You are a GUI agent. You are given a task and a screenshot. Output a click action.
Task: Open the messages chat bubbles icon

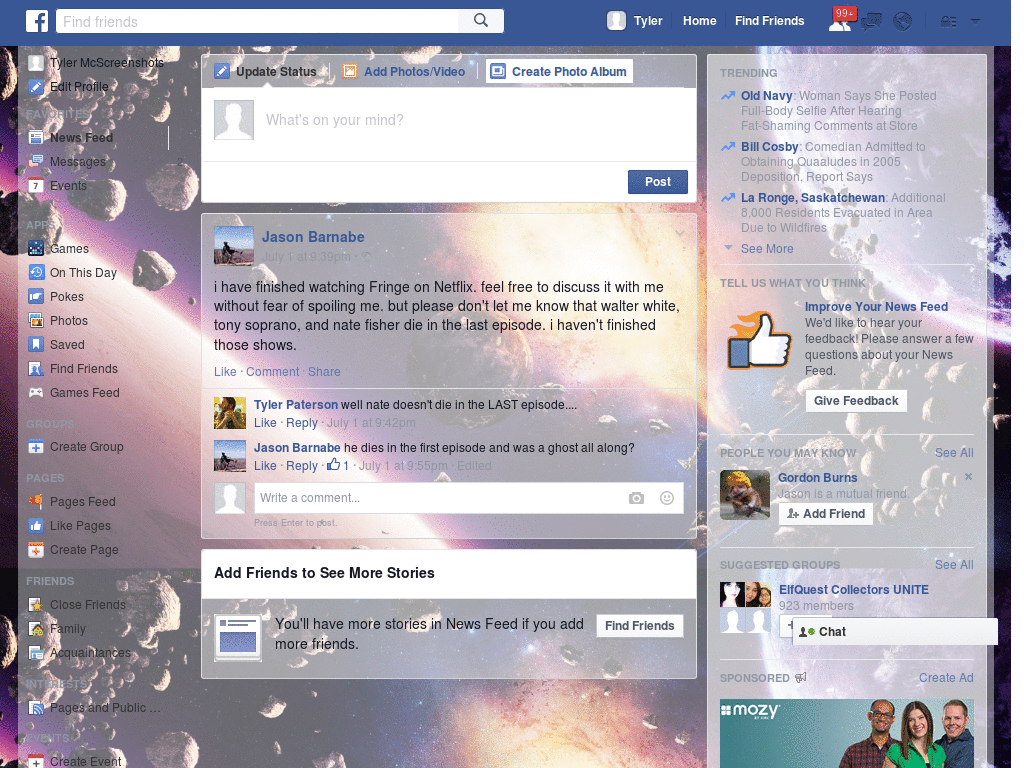tap(871, 22)
